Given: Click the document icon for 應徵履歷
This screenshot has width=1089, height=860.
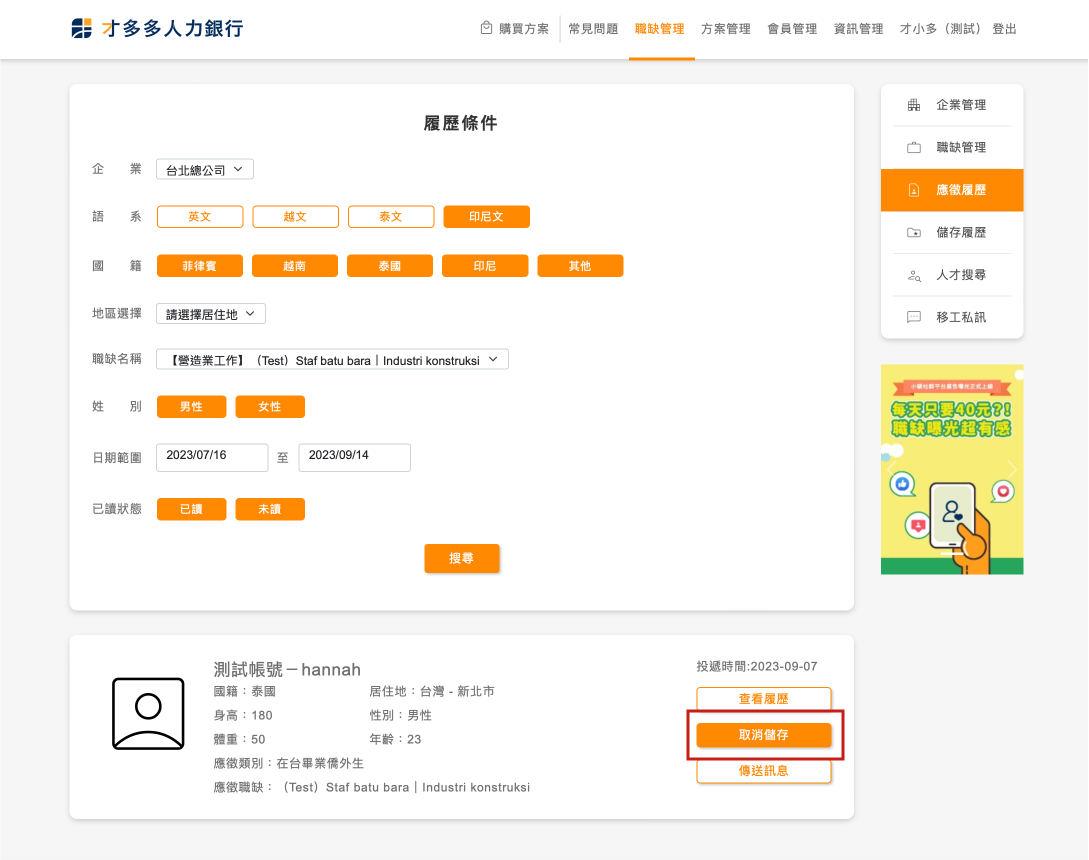Looking at the screenshot, I should click(913, 190).
